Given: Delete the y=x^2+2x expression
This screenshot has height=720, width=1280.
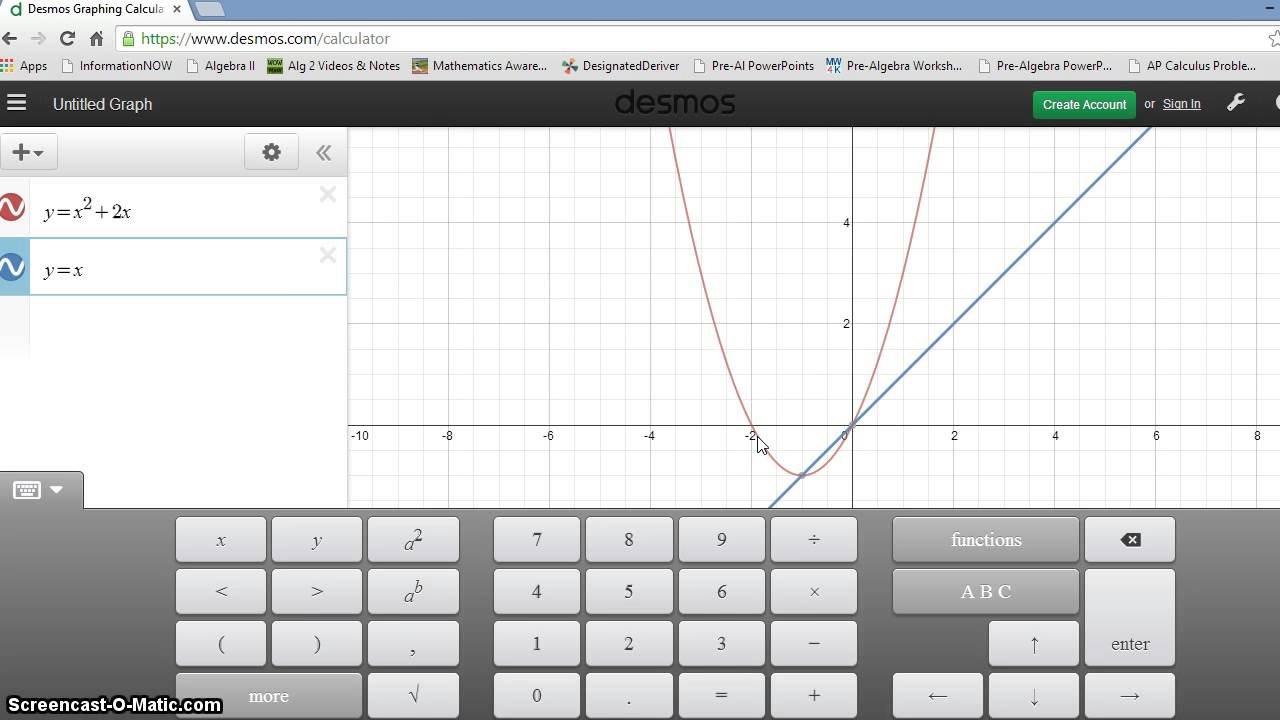Looking at the screenshot, I should (x=328, y=195).
